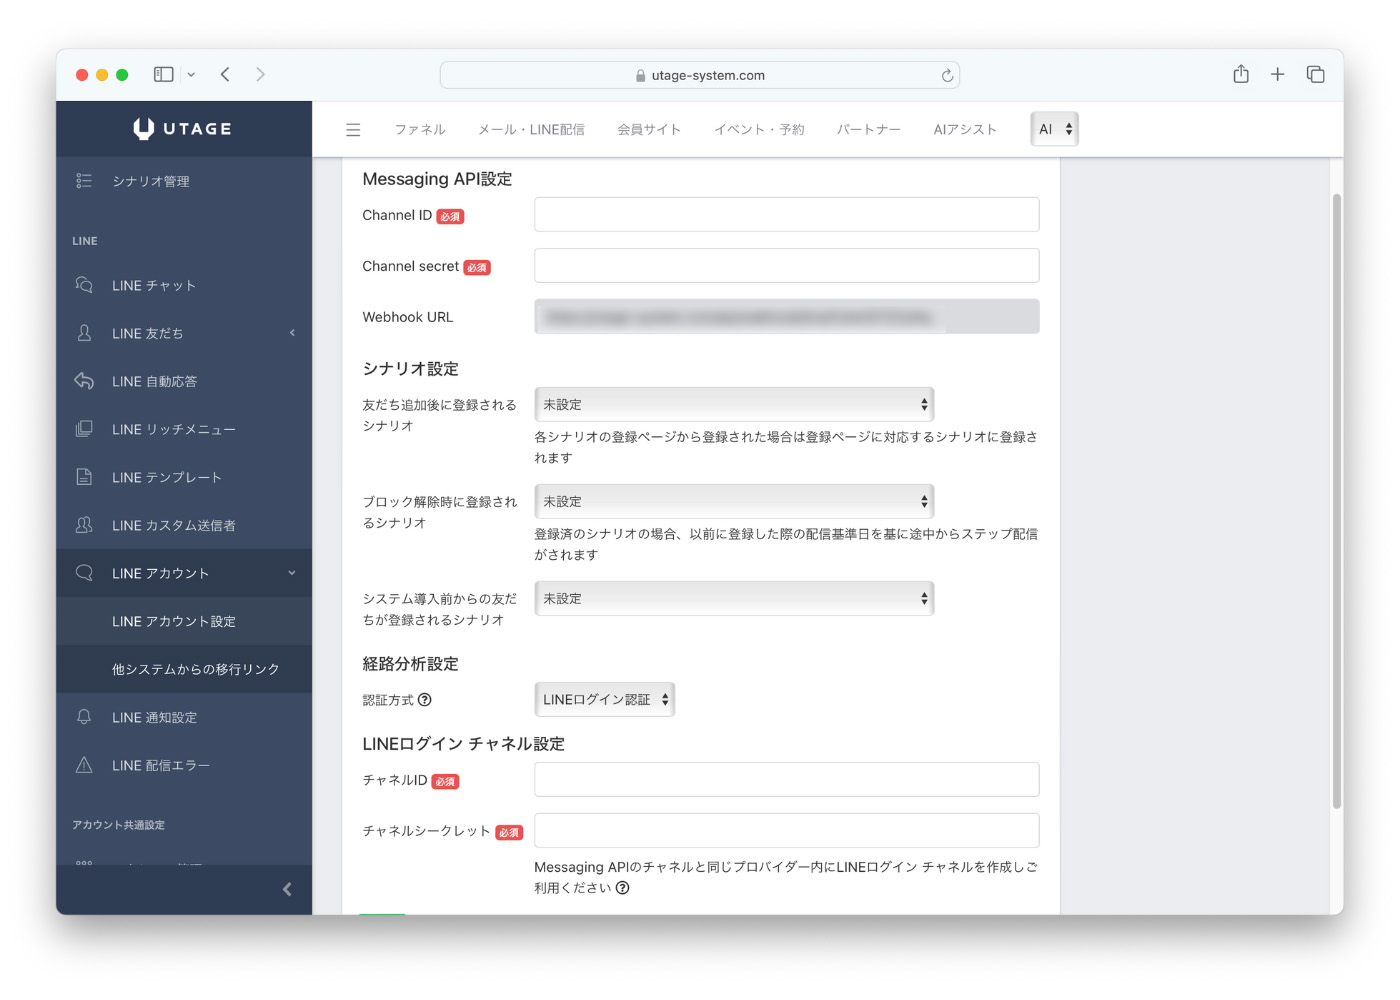
Task: Open 認証方式 LINEログイン認証 dropdown
Action: (605, 700)
